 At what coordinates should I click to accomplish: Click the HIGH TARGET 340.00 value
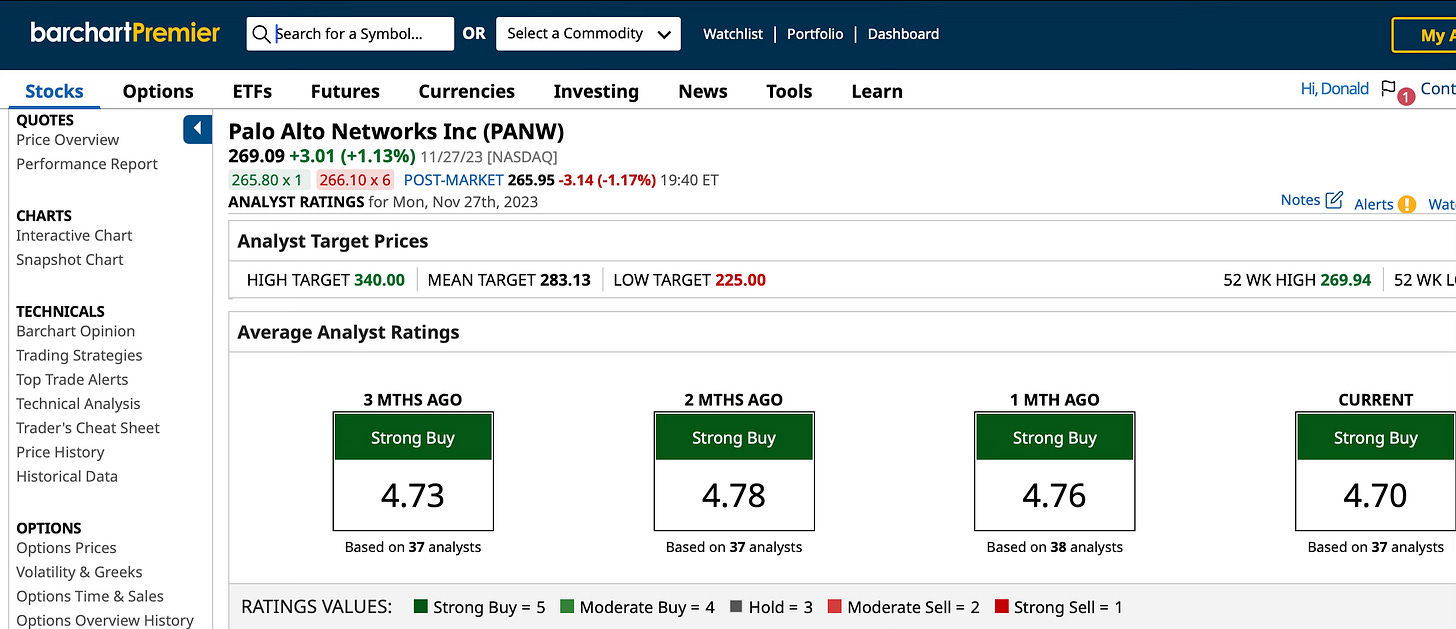(379, 280)
